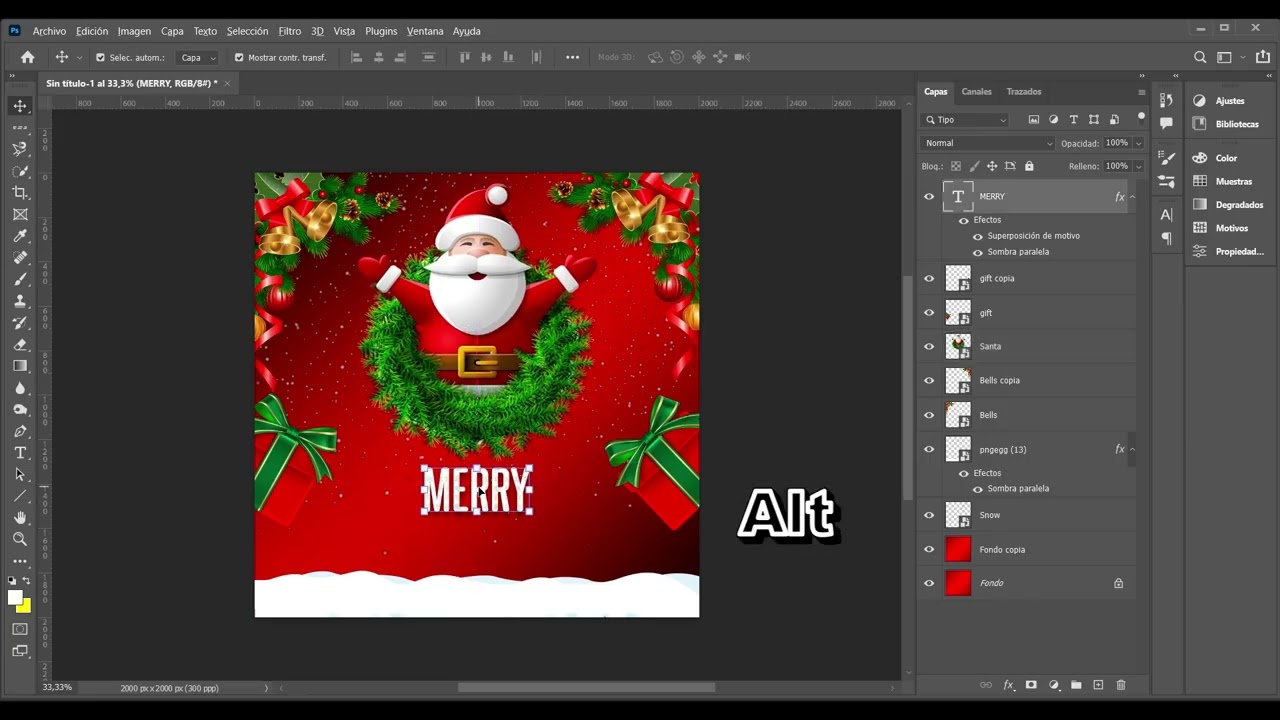Hide the Bells copia layer
Screen dimensions: 1280x720
coord(929,381)
